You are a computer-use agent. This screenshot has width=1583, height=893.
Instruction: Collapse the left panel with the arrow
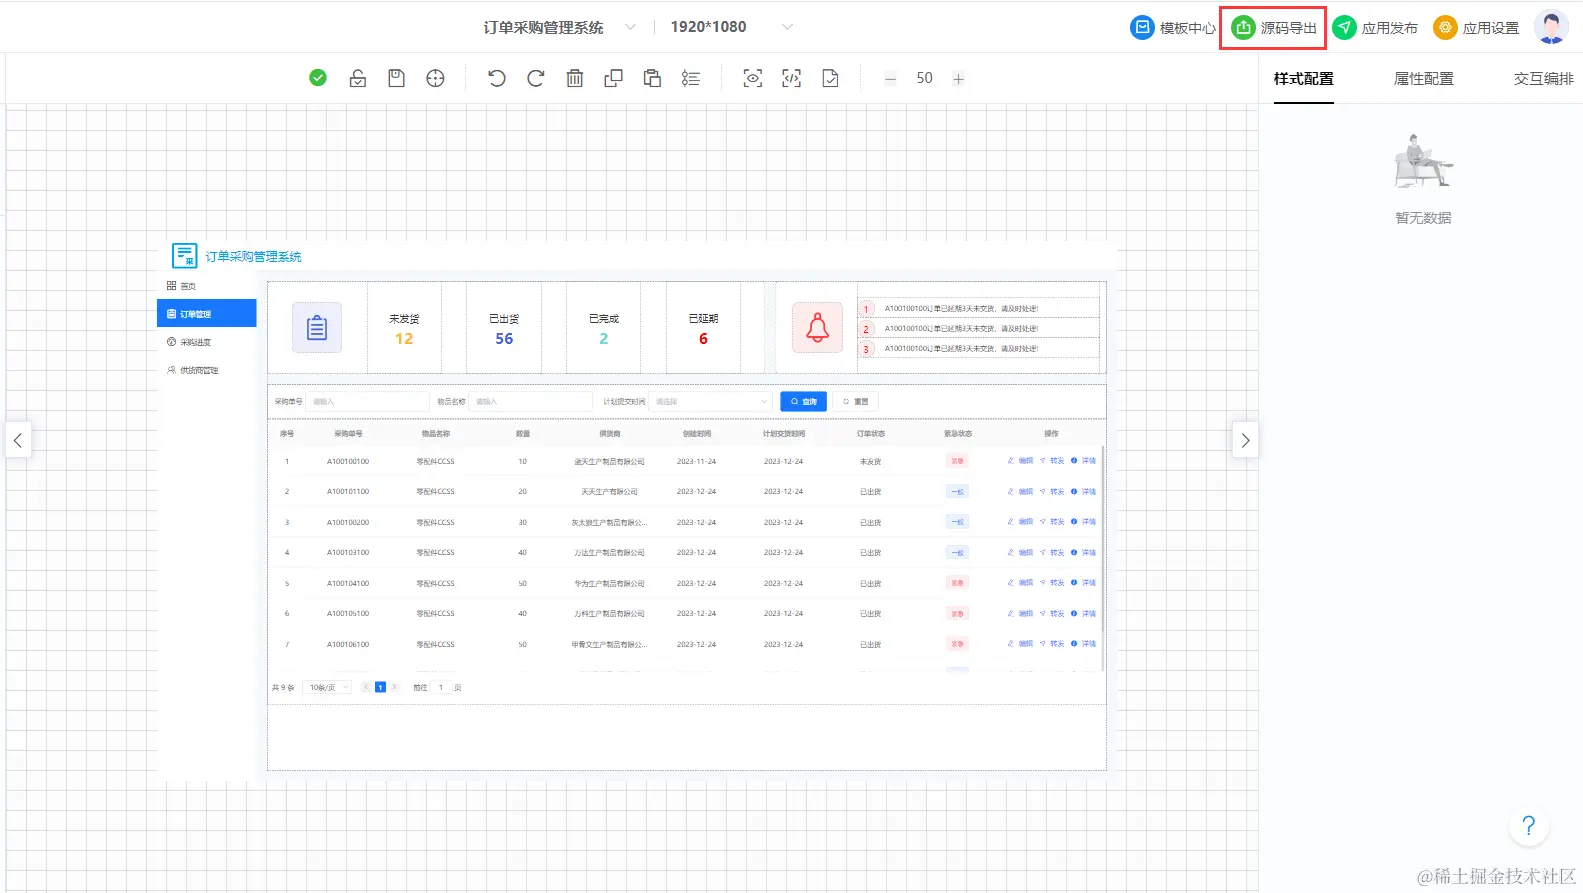(18, 440)
